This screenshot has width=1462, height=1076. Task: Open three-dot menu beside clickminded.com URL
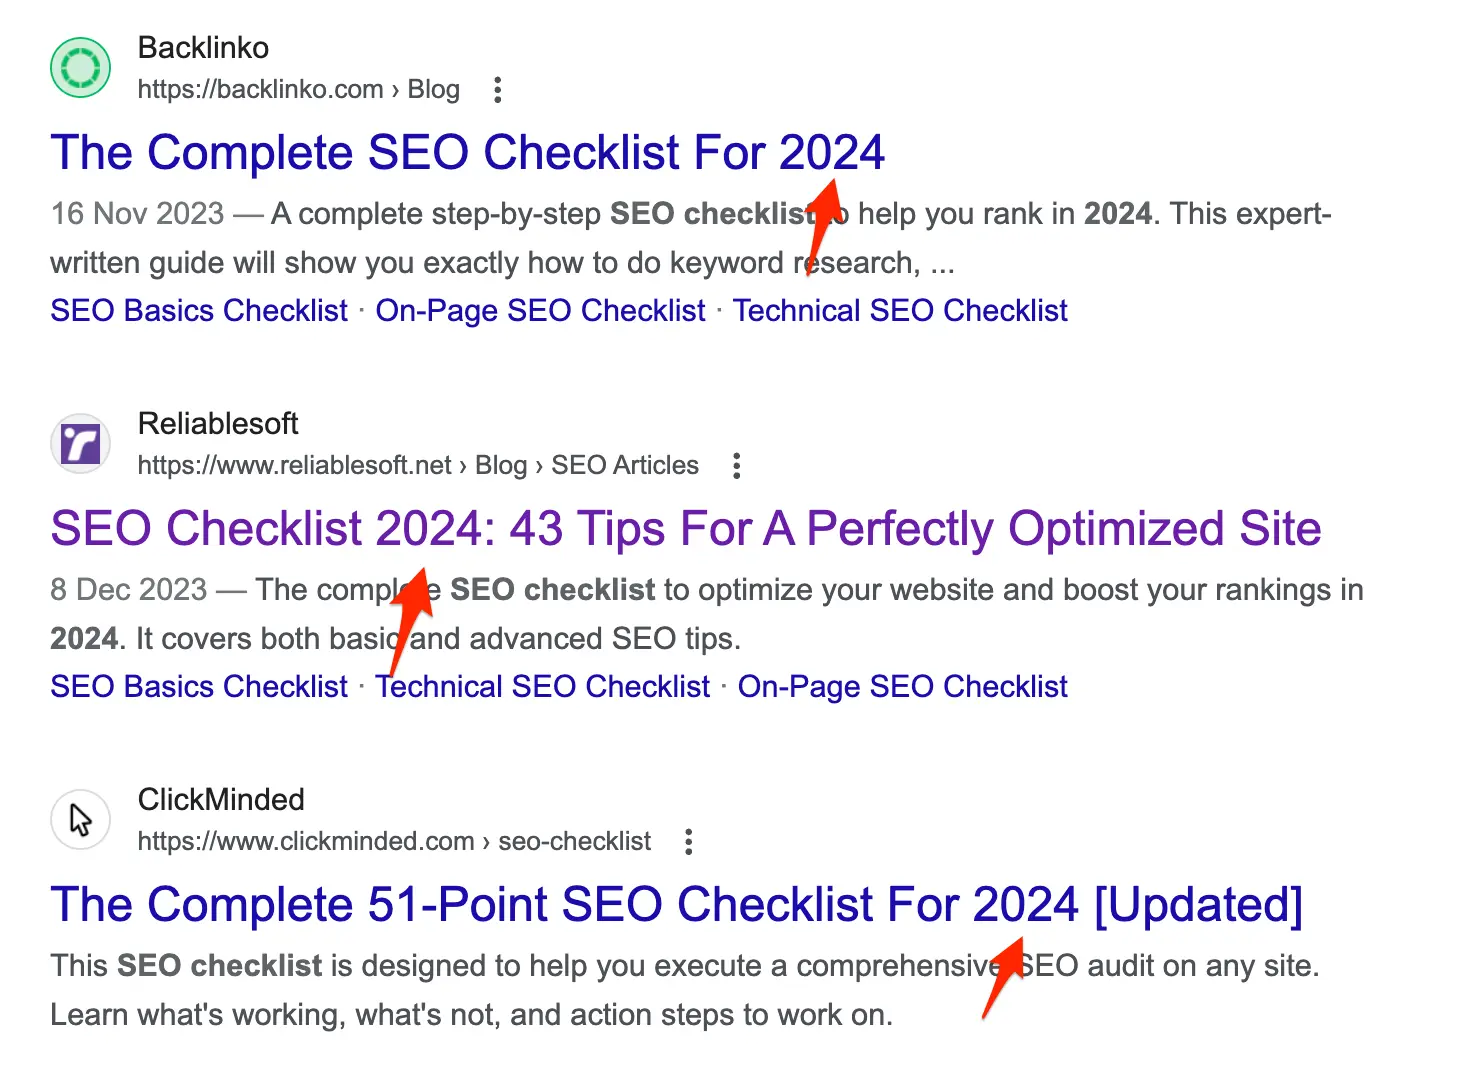[x=688, y=842]
